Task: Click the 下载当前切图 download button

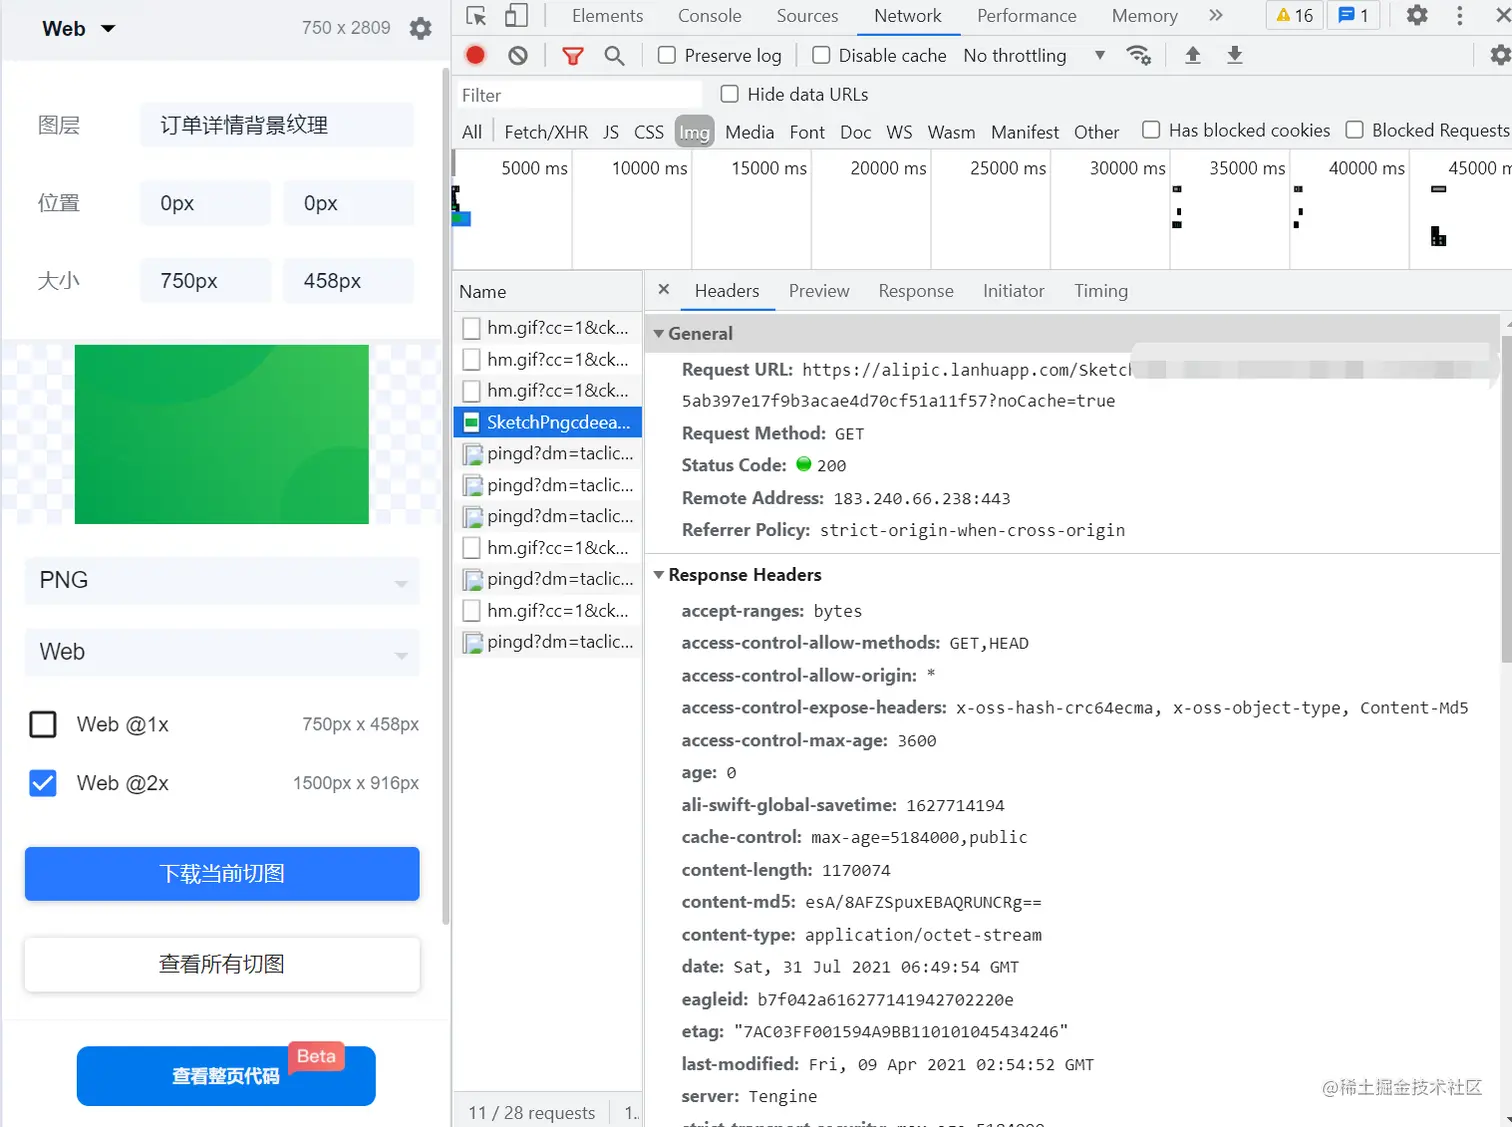Action: tap(221, 873)
